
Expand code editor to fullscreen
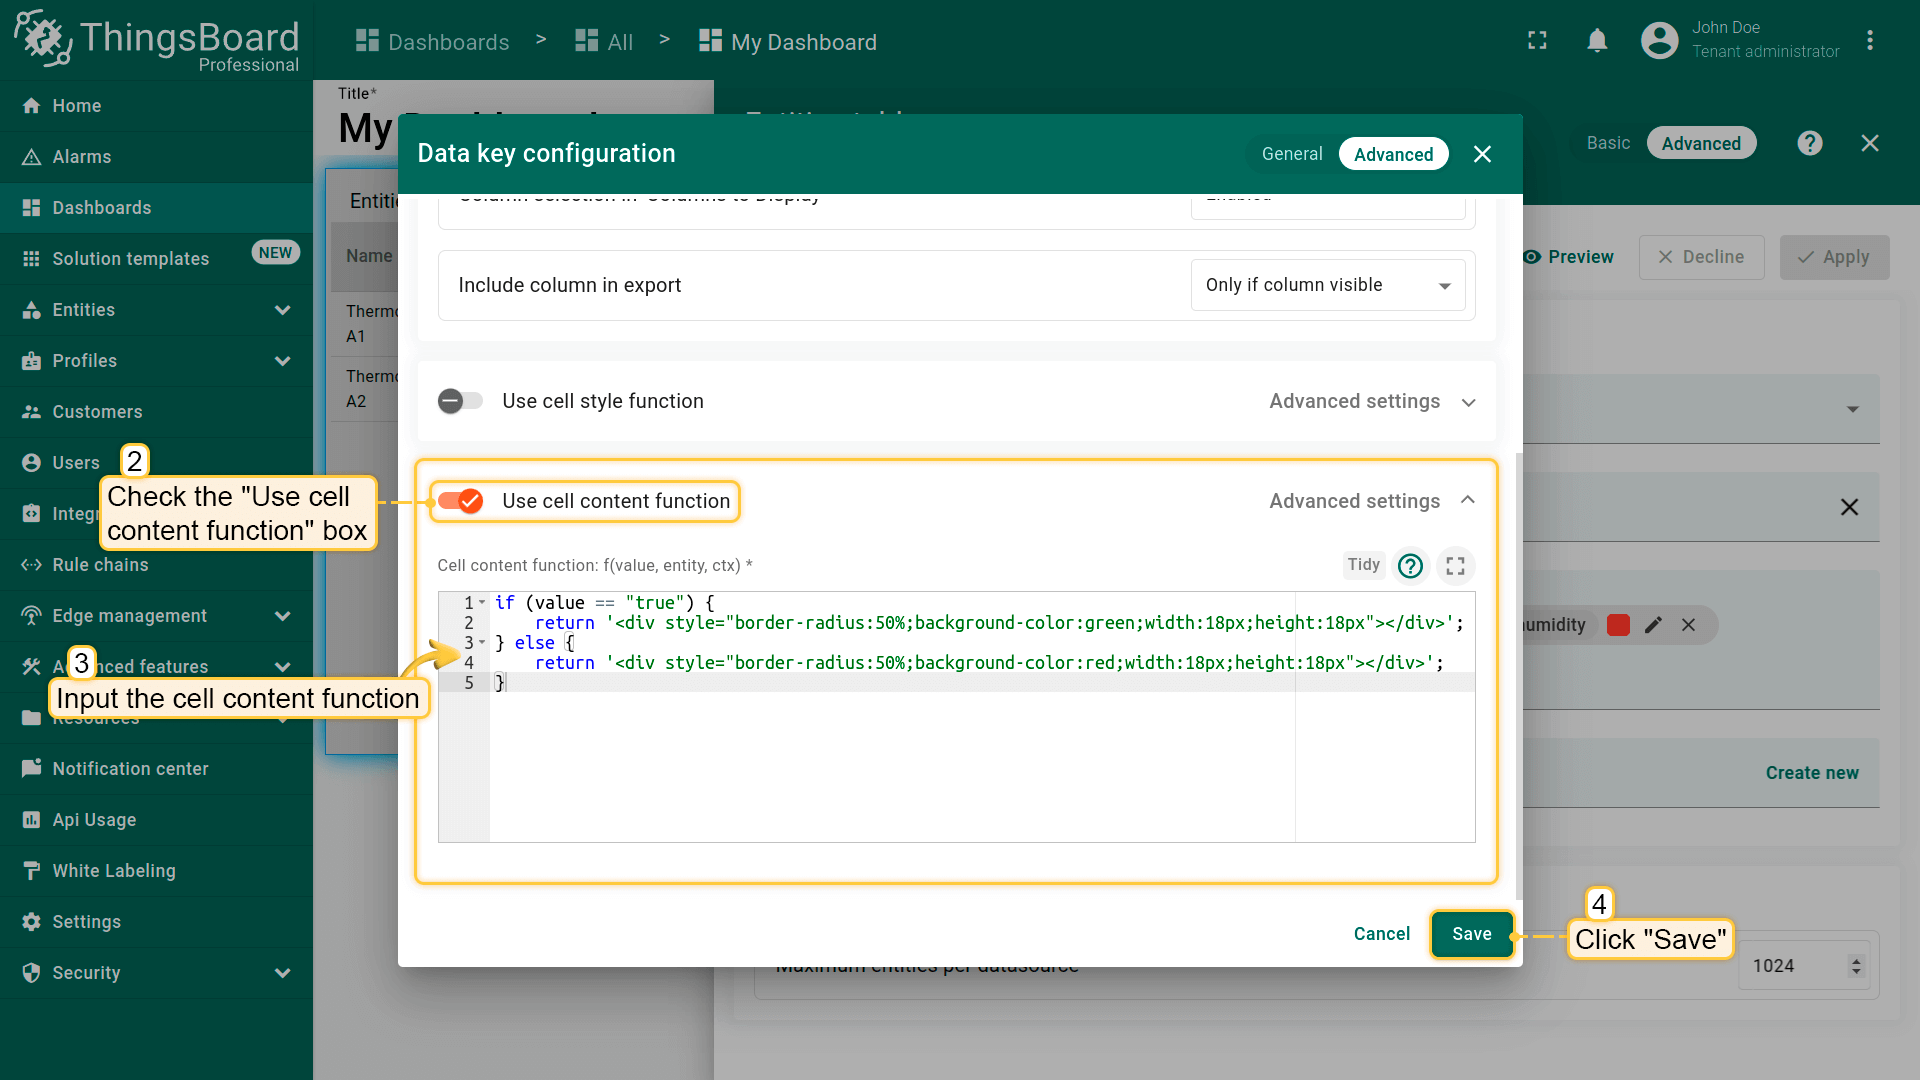[x=1455, y=566]
